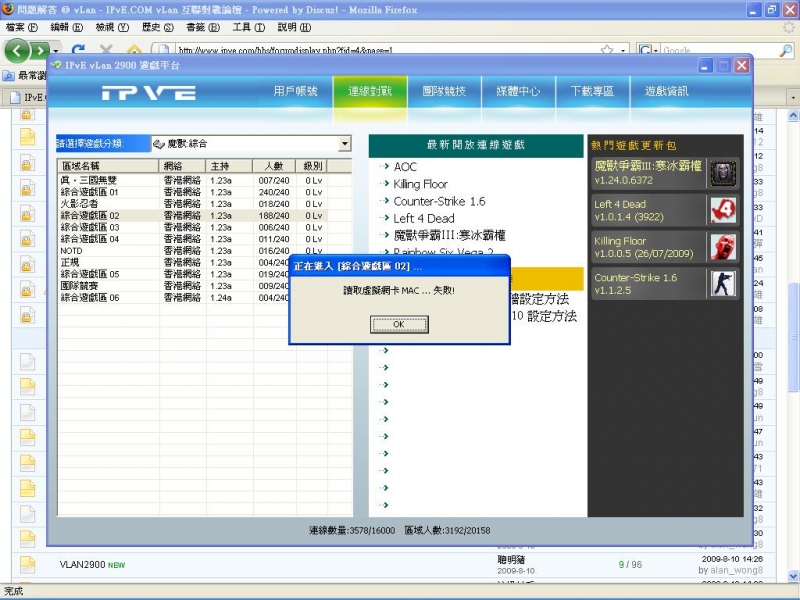Viewport: 800px width, 600px height.
Task: Click the Killing Floor red face icon
Action: coord(722,247)
